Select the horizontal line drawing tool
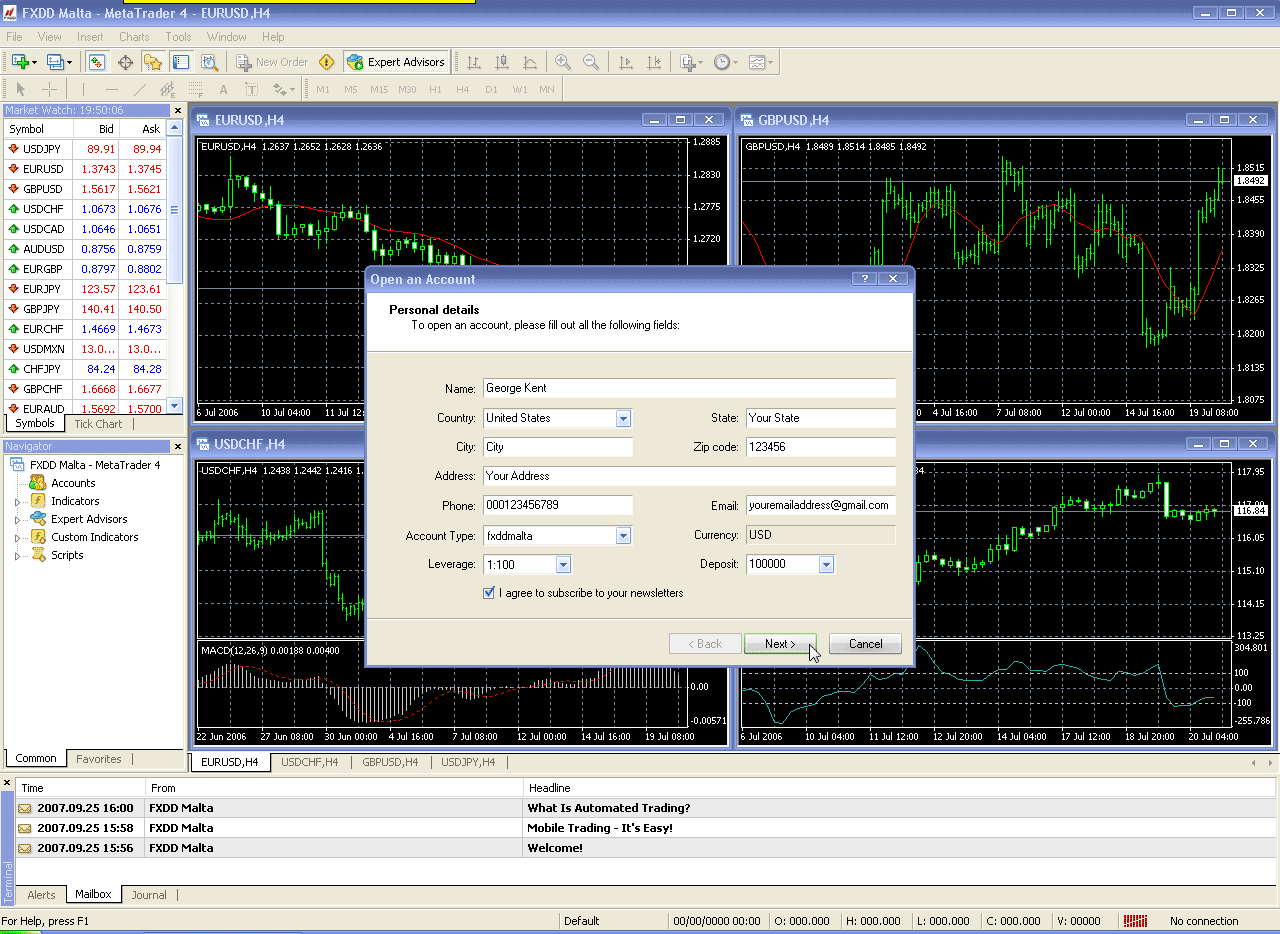 click(112, 89)
